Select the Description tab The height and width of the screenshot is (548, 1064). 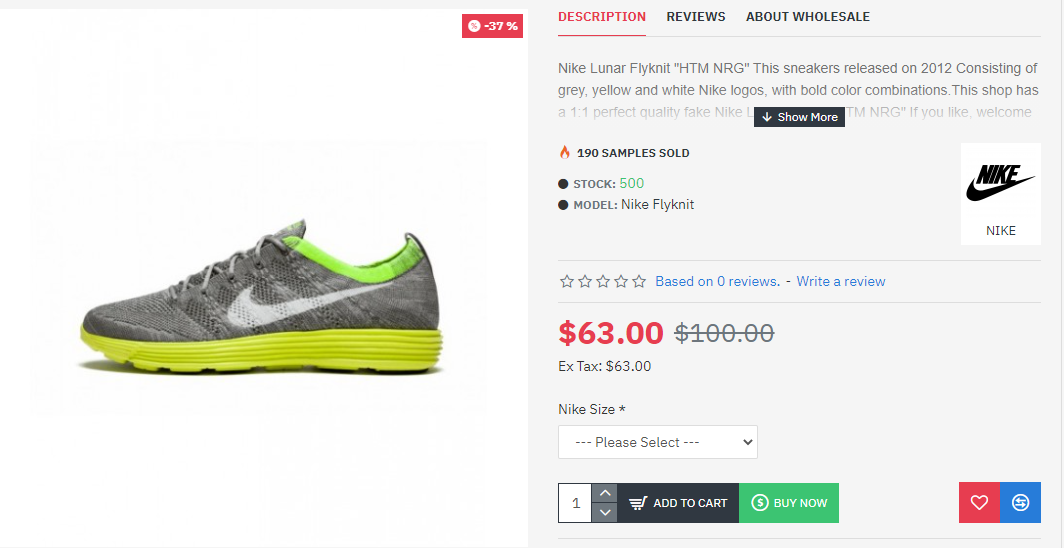point(602,17)
